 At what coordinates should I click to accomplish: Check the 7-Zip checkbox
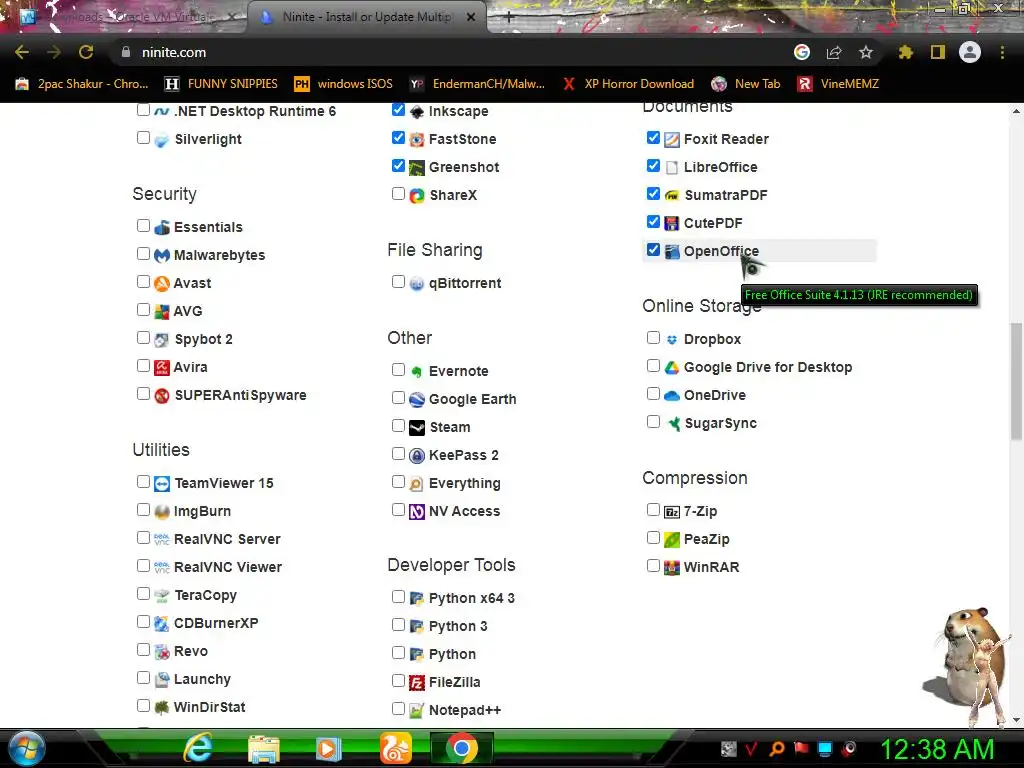tap(653, 509)
